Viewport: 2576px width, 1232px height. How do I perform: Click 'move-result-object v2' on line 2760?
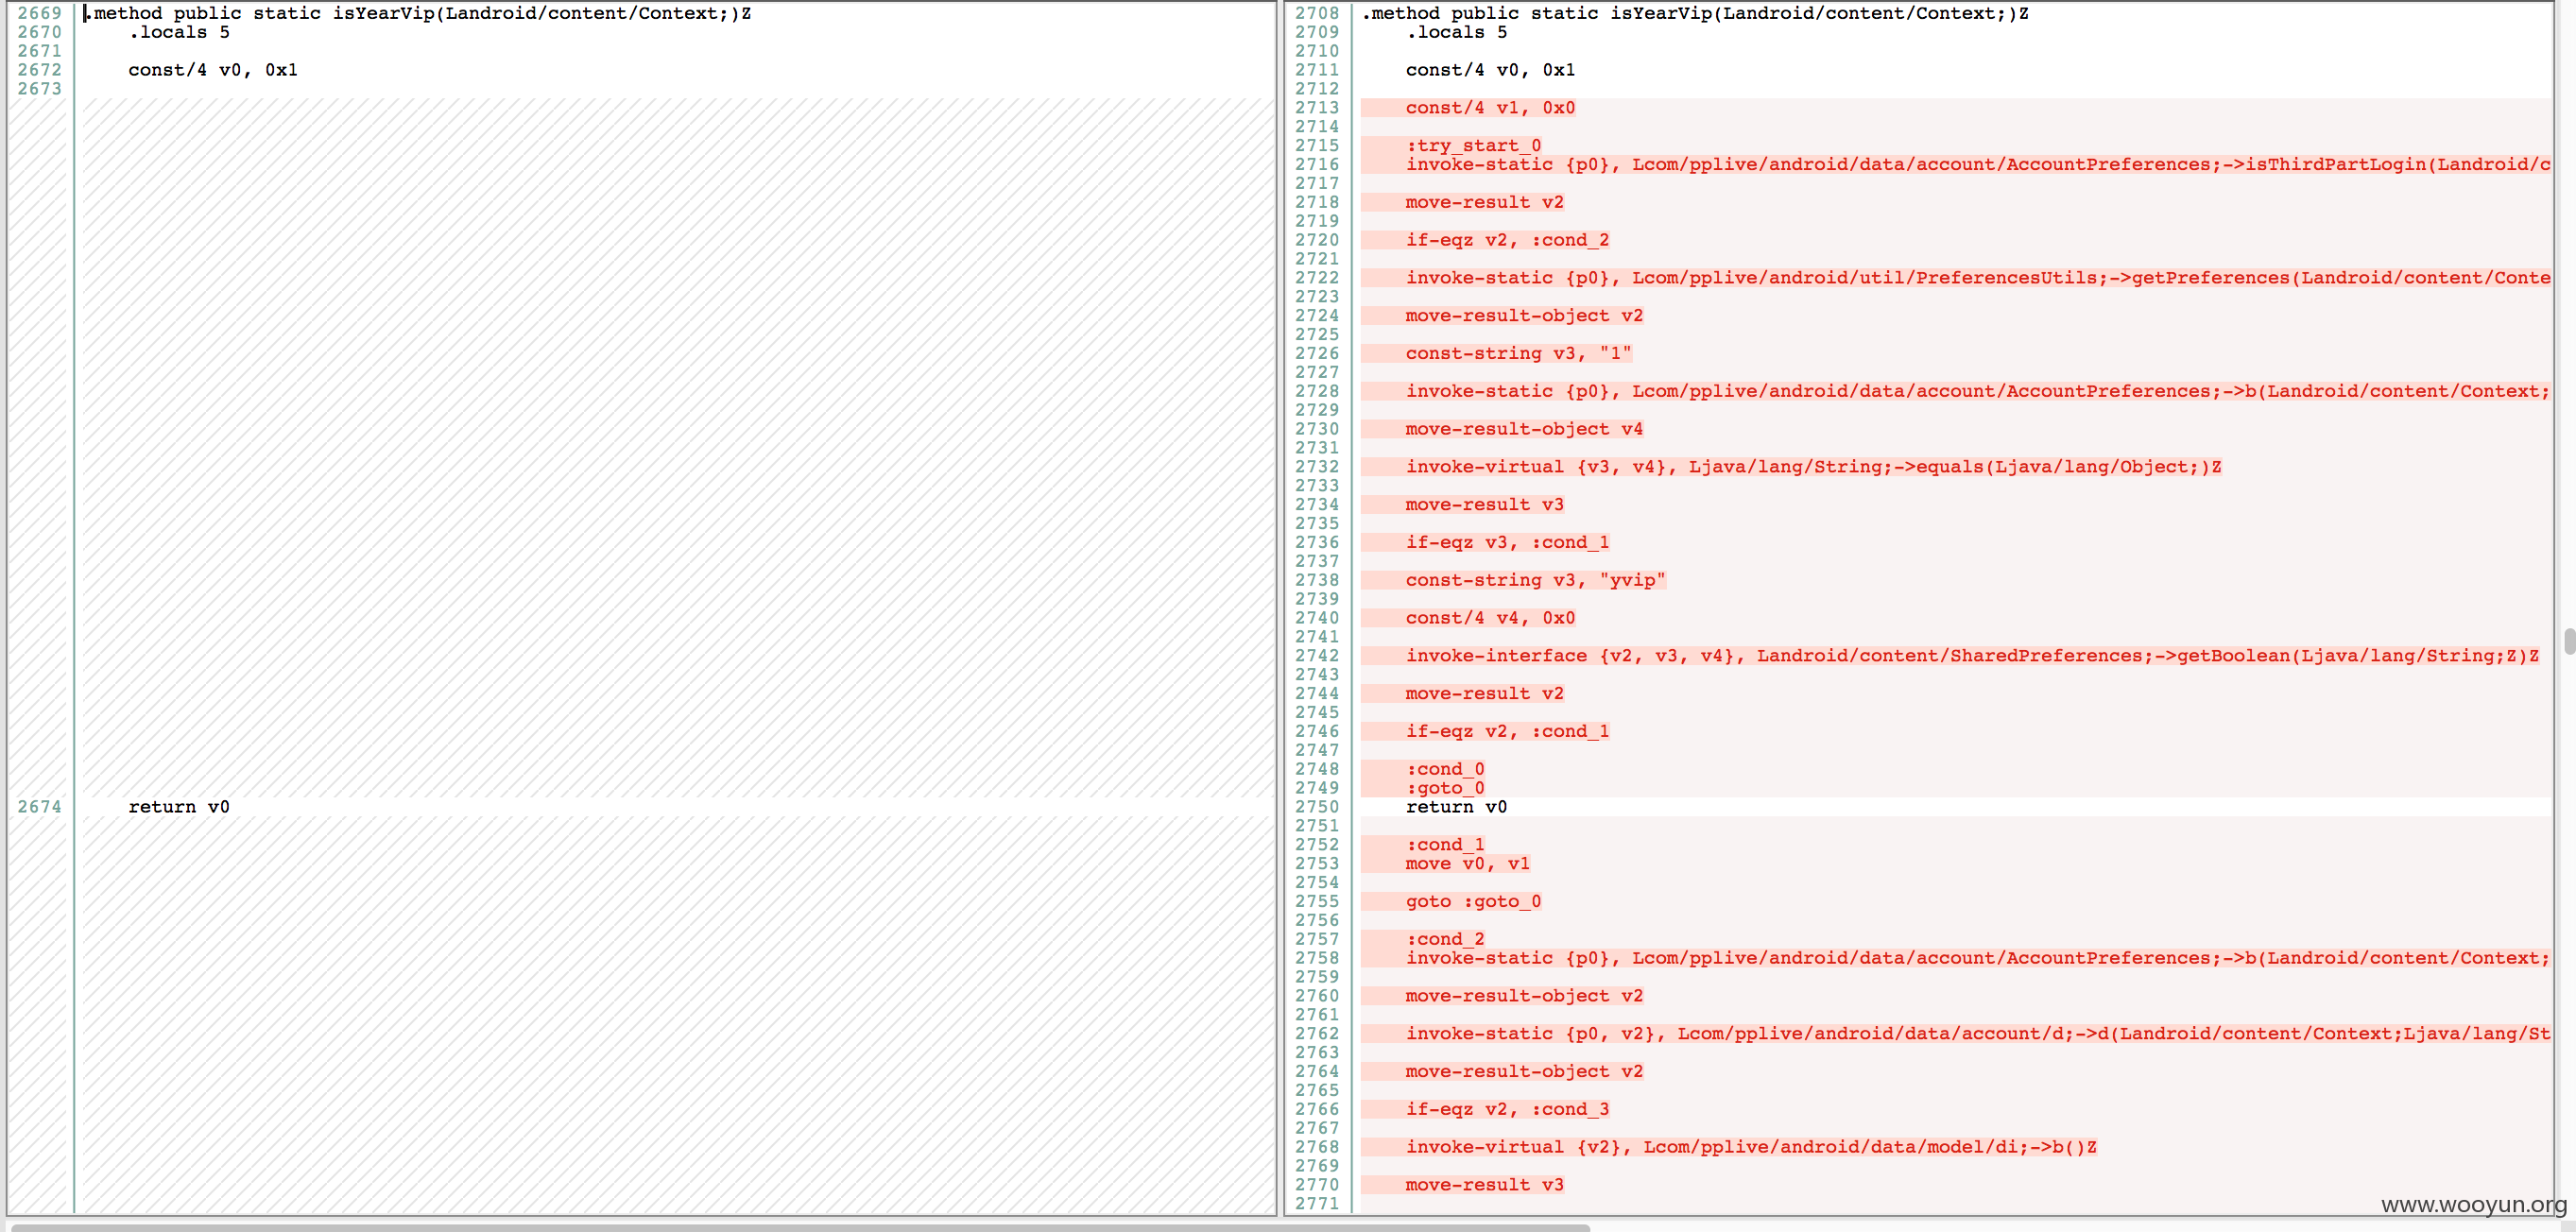point(1524,997)
